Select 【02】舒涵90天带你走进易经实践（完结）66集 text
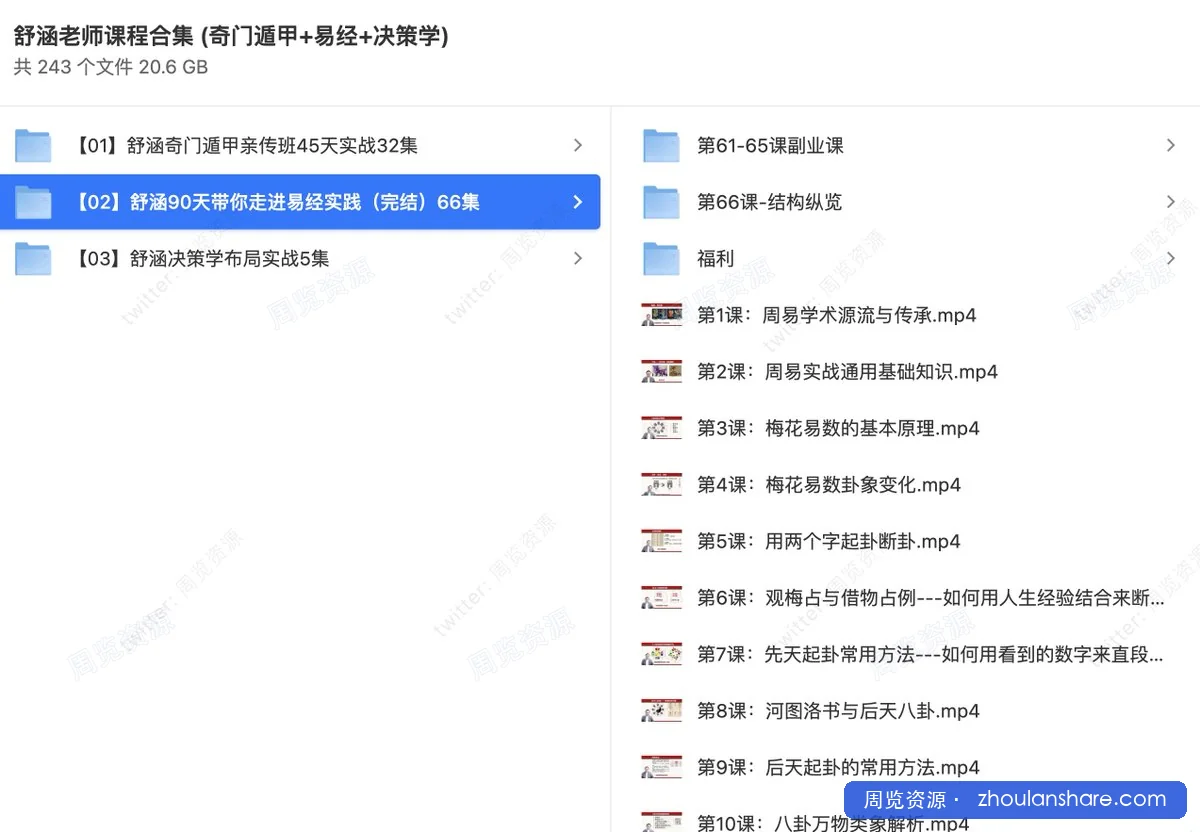 [x=277, y=202]
